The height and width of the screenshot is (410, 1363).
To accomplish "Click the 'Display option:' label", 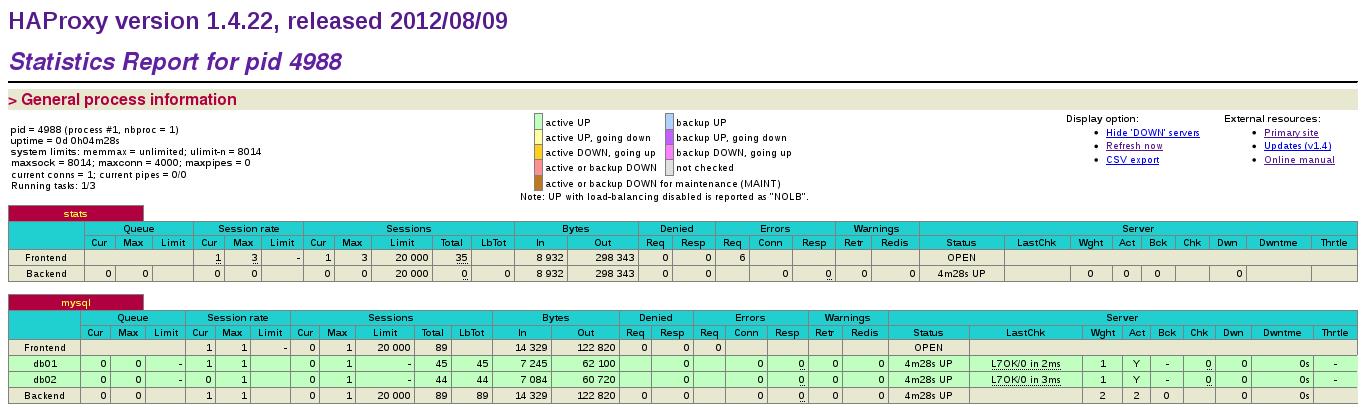I will [x=1102, y=119].
